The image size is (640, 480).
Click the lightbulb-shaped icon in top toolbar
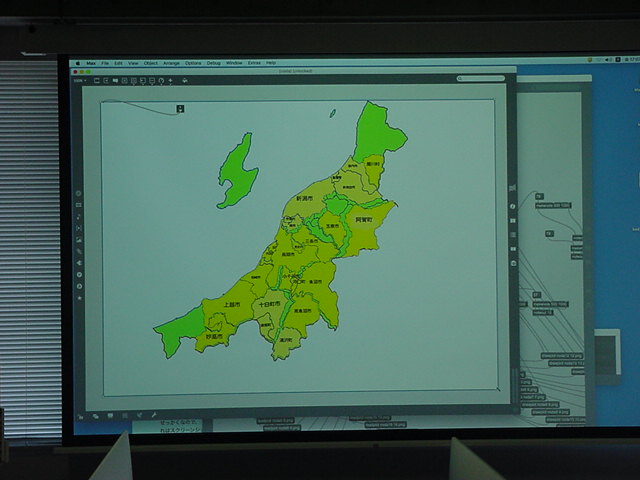[x=161, y=81]
